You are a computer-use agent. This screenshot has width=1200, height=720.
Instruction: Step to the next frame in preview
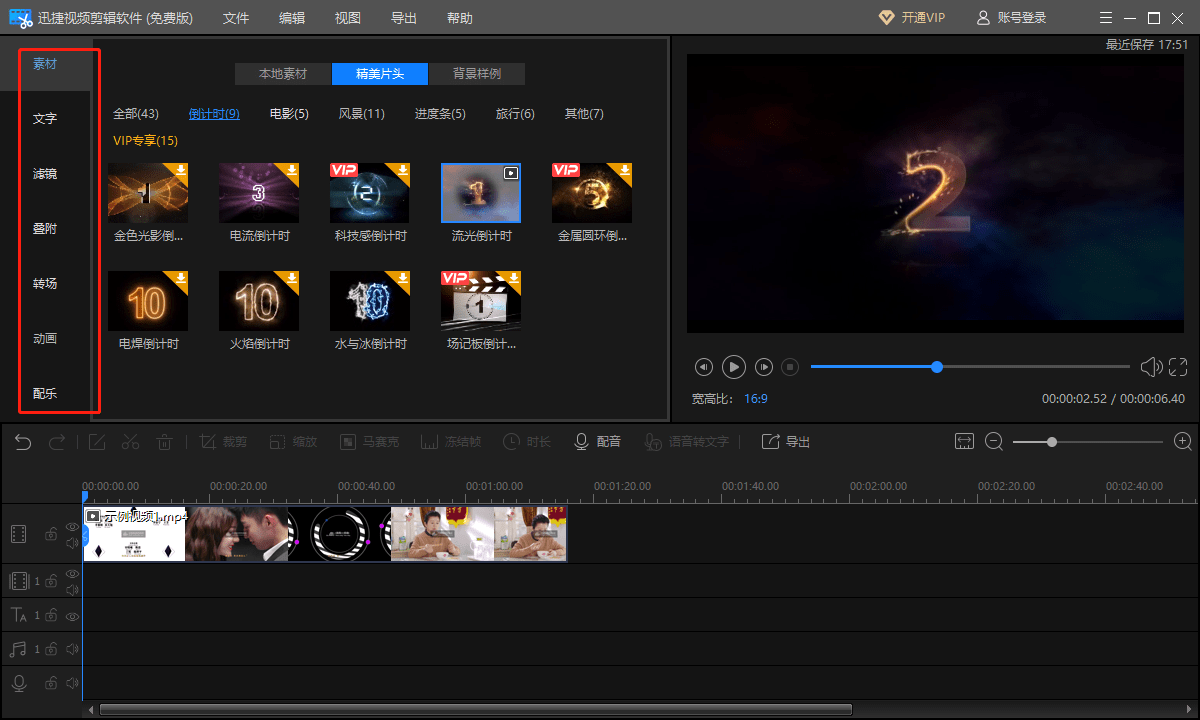tap(764, 367)
